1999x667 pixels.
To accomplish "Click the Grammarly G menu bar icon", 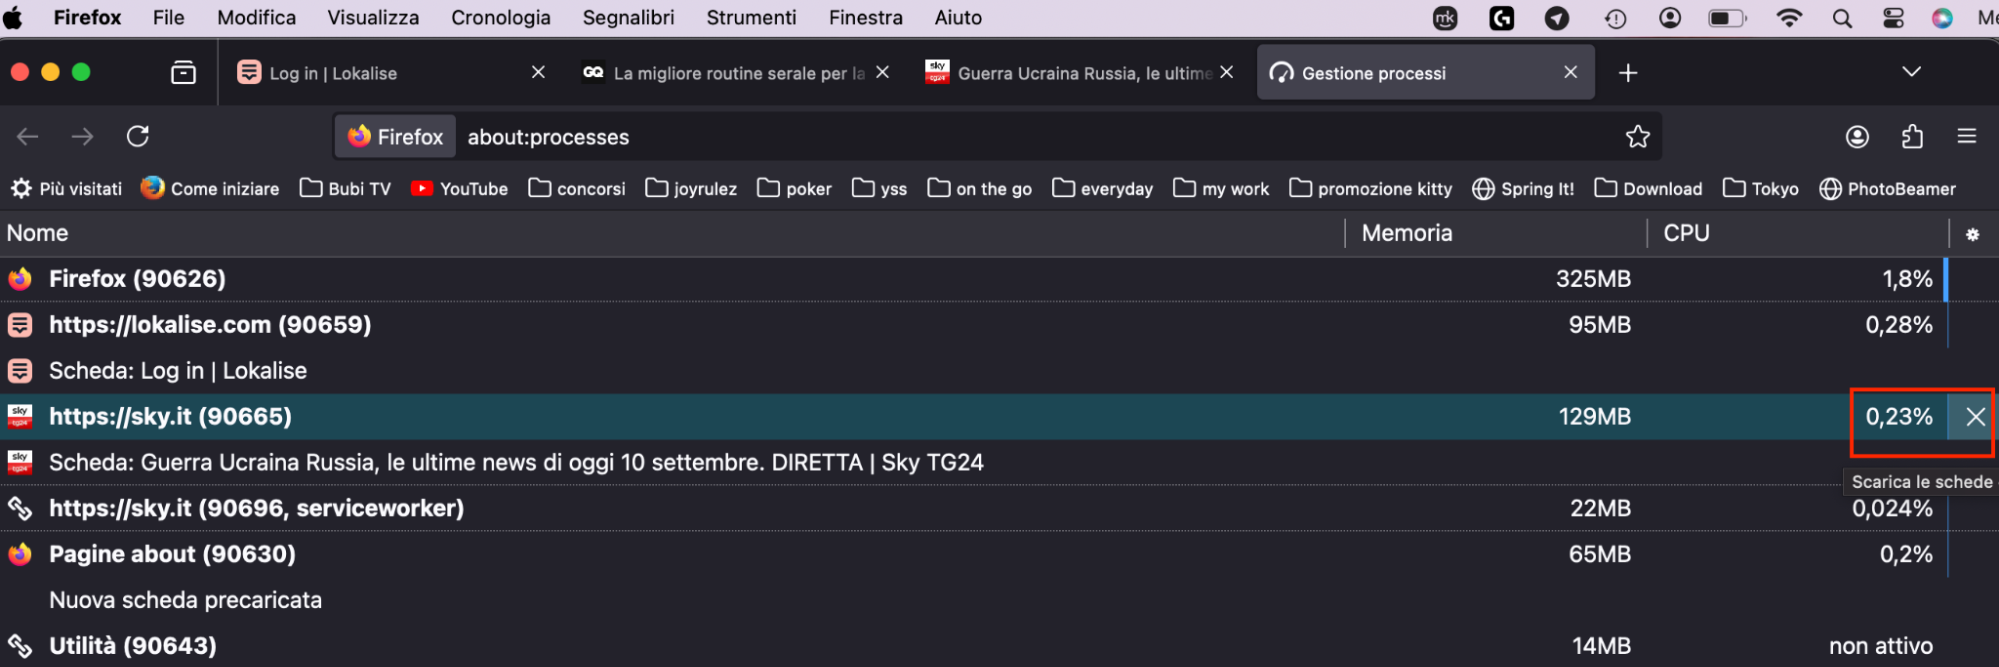I will pos(1501,18).
